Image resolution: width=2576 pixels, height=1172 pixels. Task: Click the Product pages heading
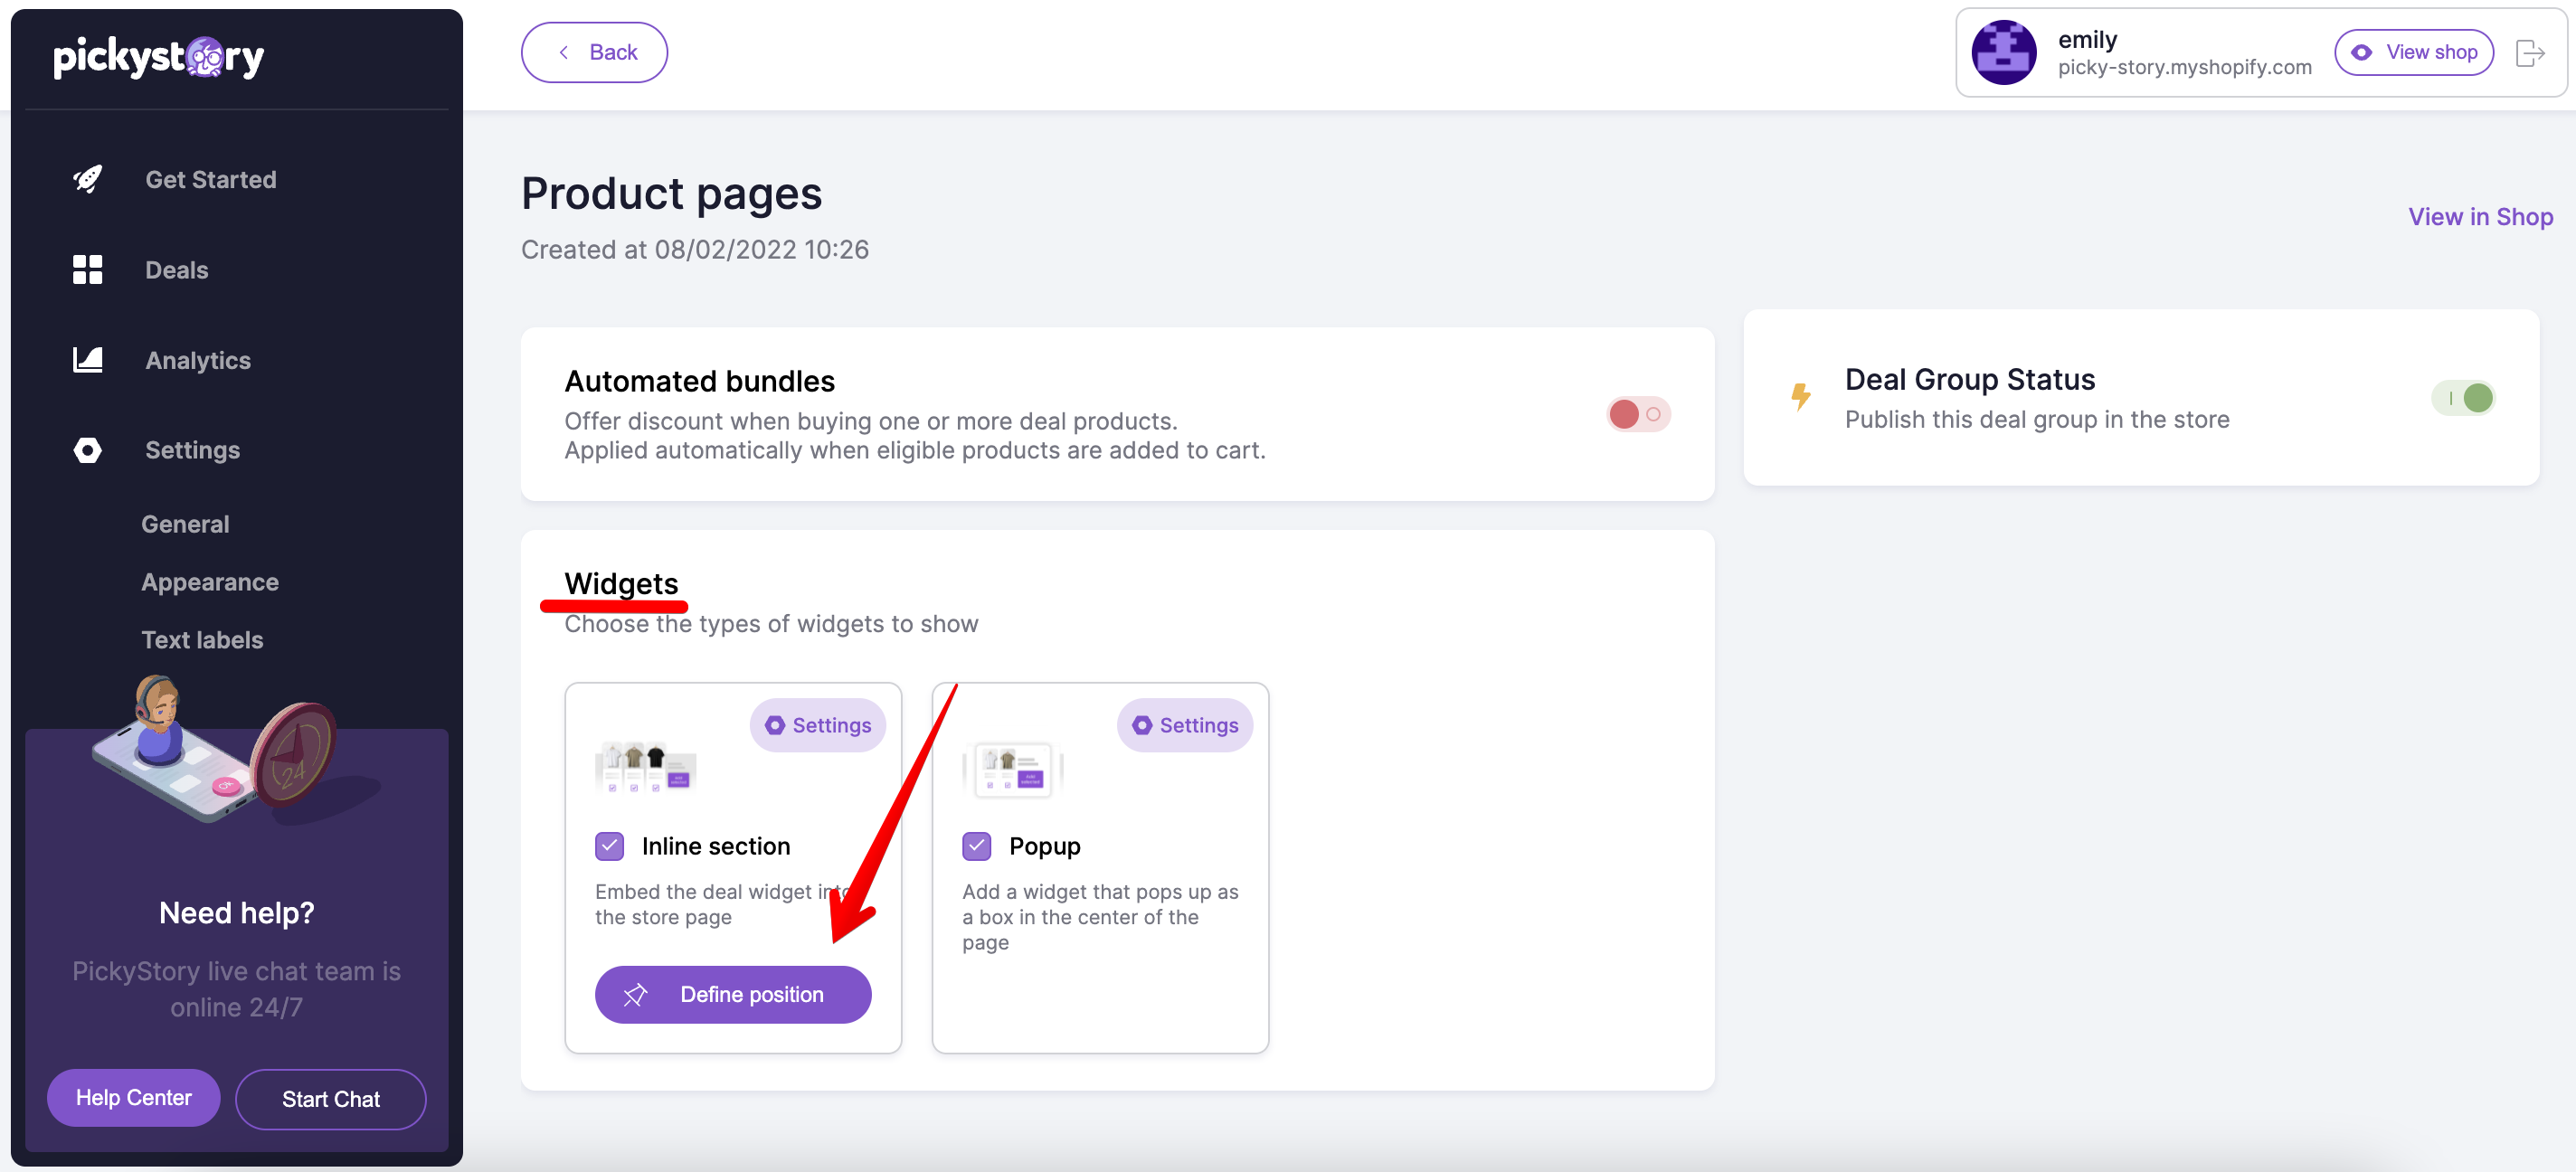[x=671, y=193]
